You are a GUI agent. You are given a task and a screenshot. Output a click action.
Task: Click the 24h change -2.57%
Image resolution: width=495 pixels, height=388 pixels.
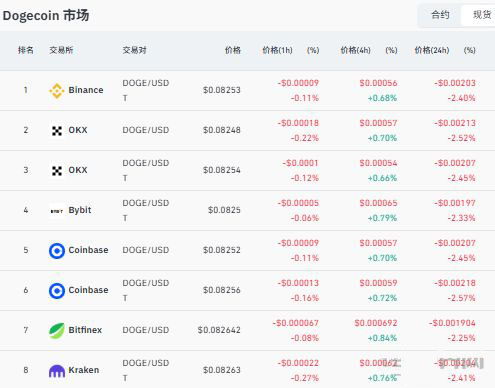(x=461, y=298)
